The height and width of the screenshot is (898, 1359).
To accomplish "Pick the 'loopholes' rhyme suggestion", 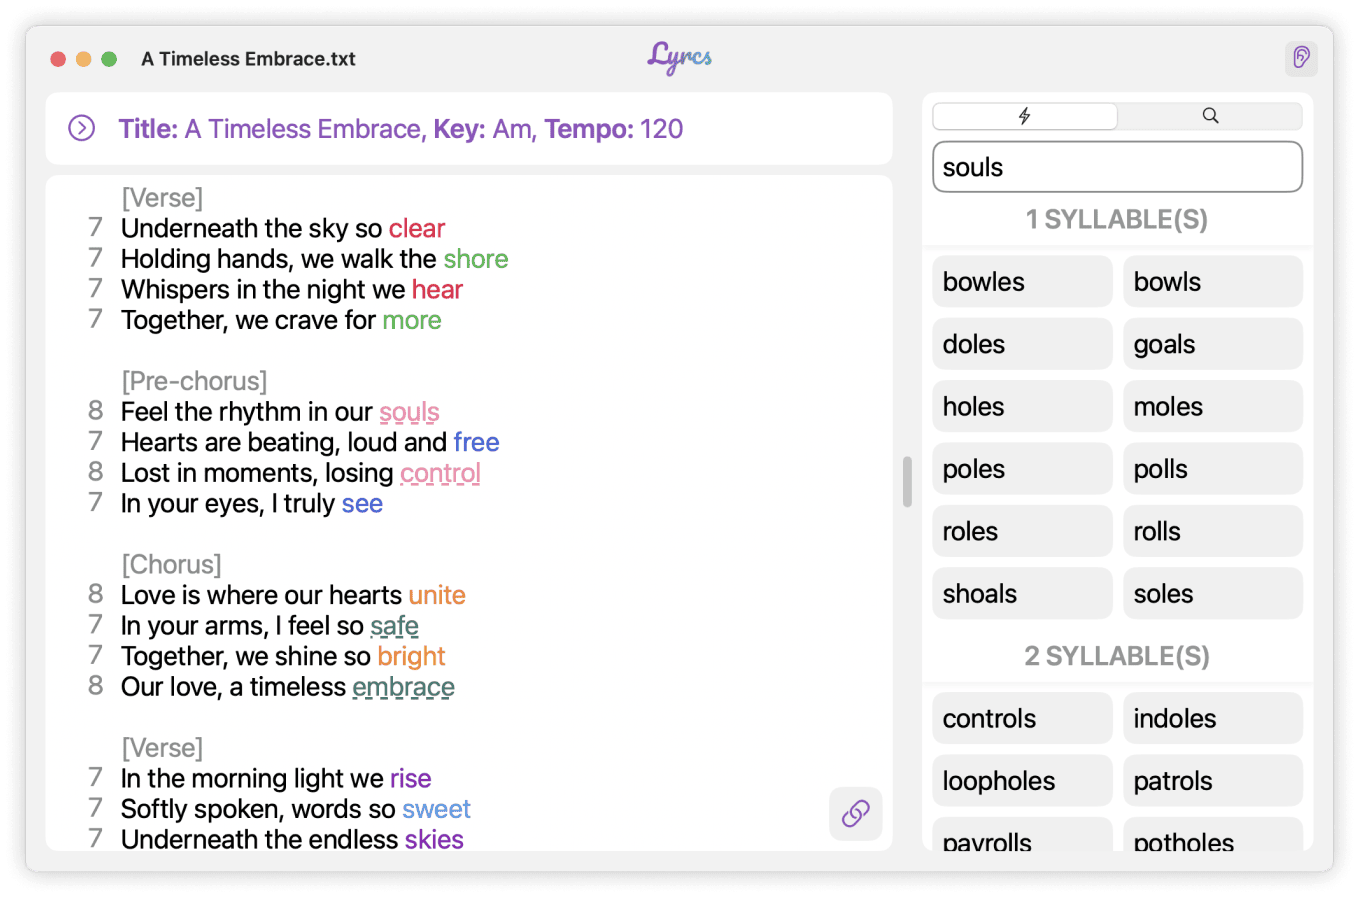I will tap(1021, 781).
